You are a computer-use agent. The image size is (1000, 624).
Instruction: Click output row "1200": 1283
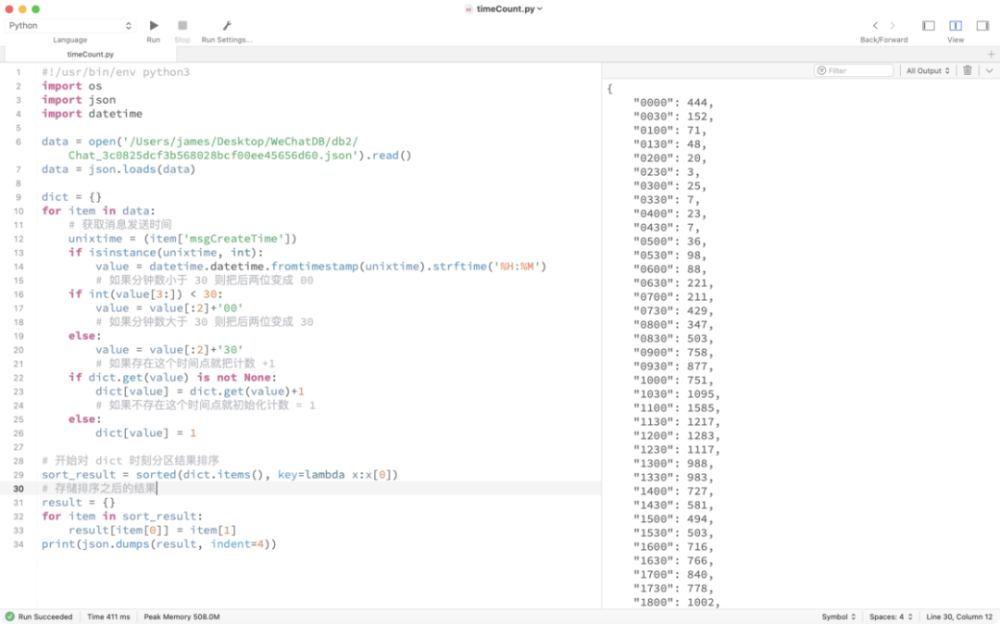pos(677,436)
